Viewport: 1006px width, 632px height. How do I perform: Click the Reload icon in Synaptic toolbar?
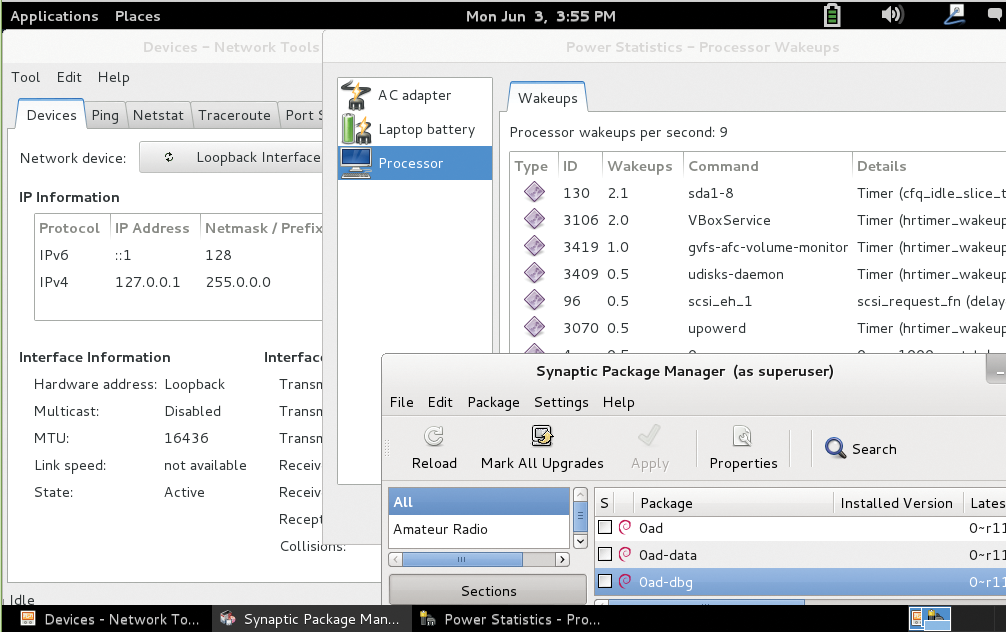coord(434,436)
